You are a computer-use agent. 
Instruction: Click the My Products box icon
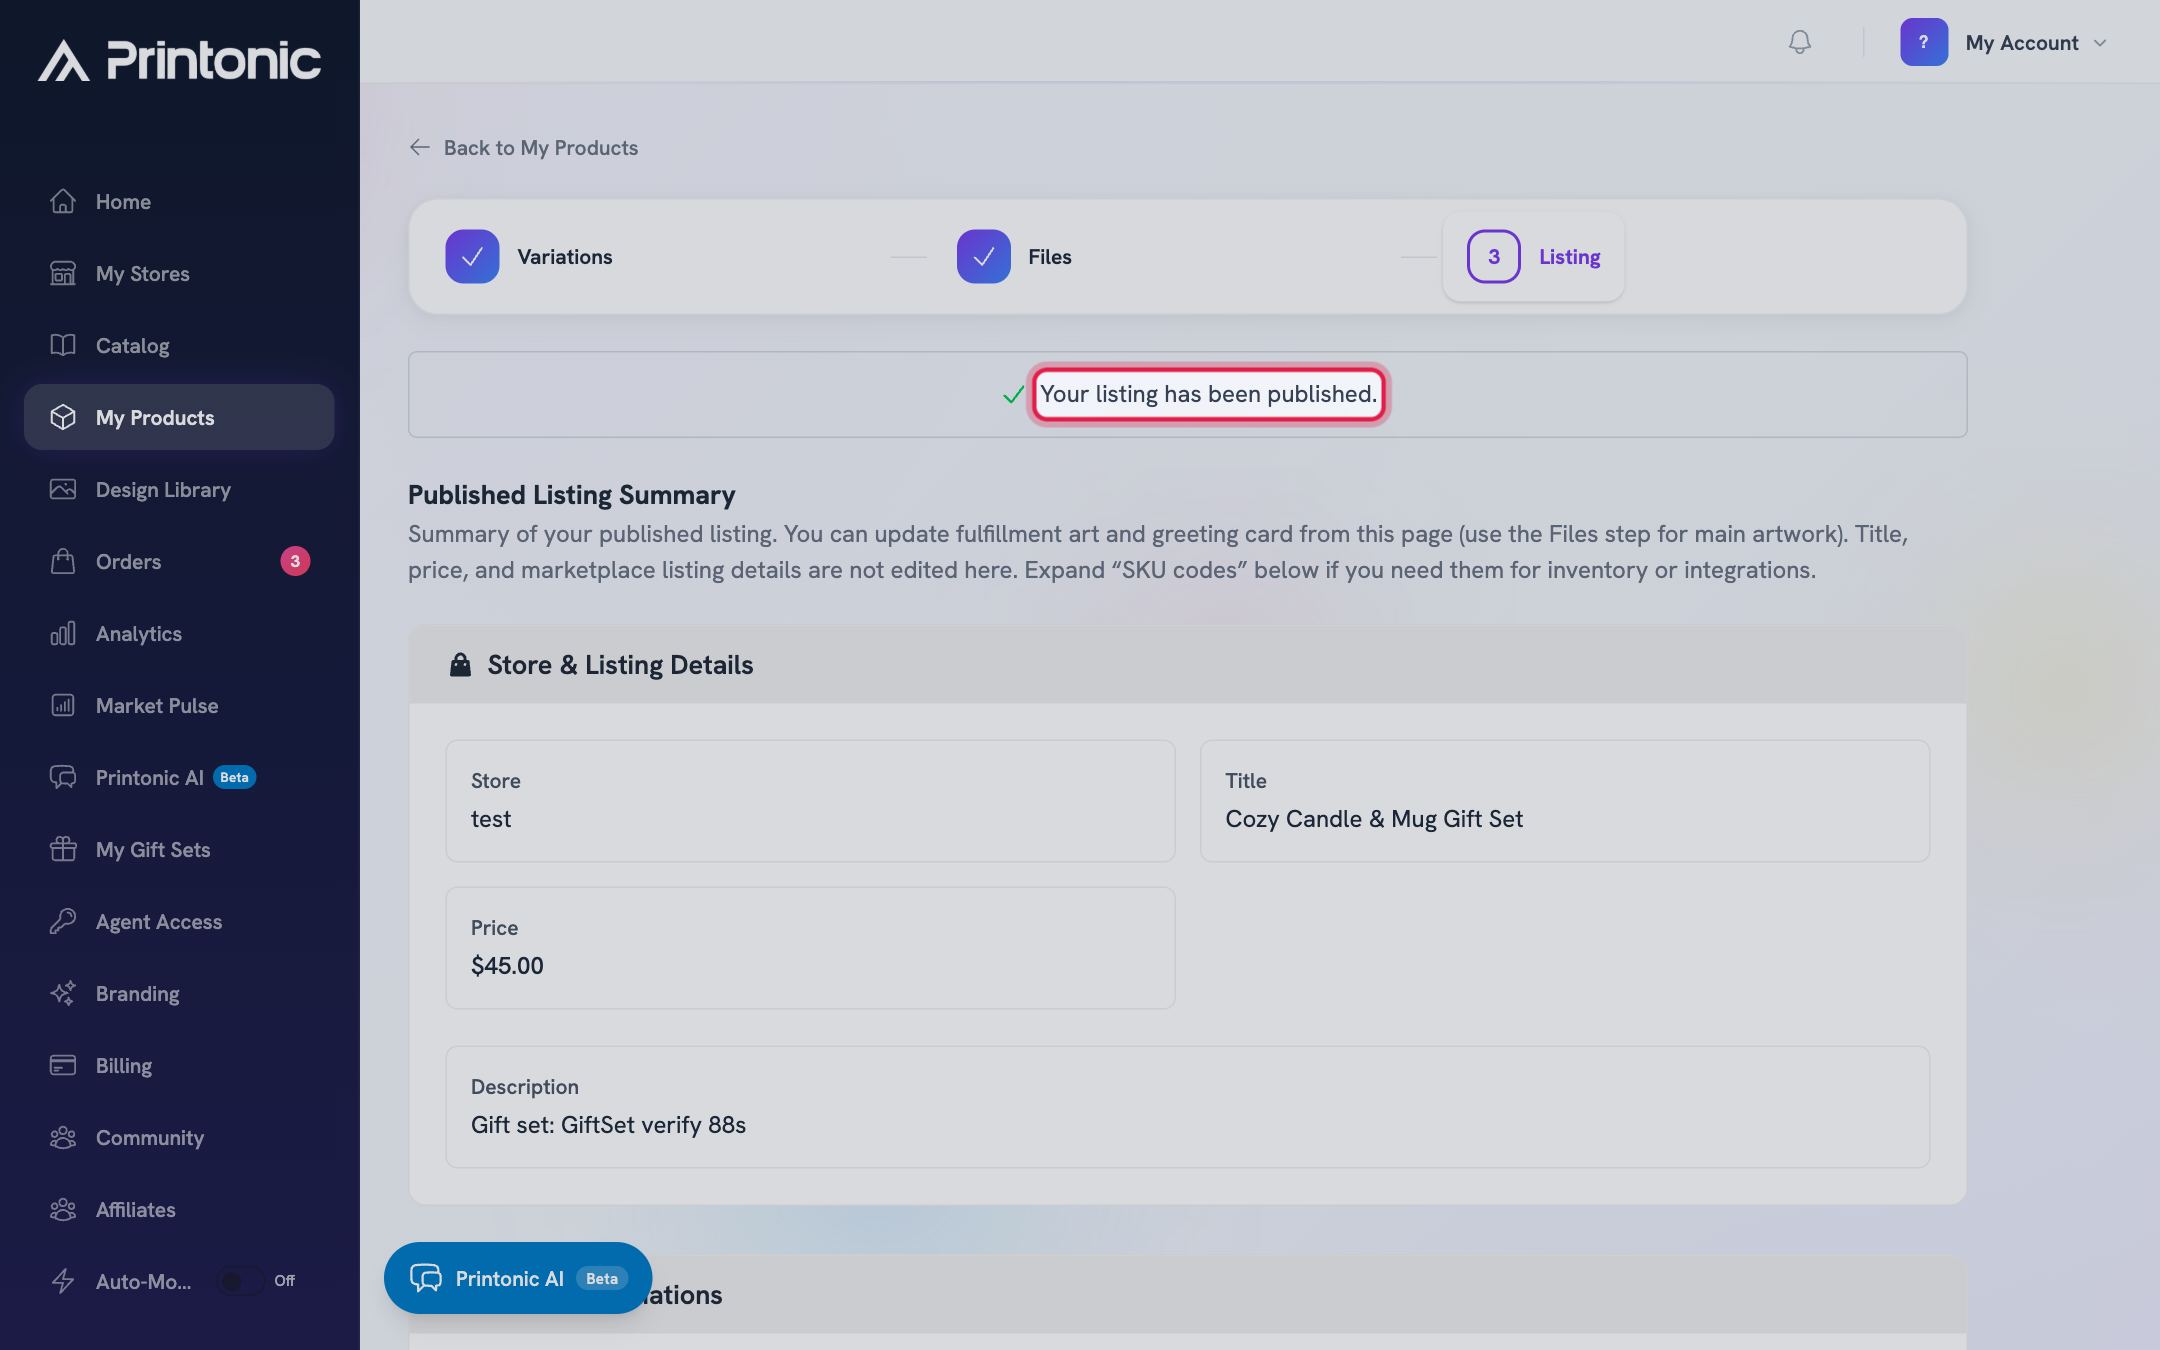[63, 417]
